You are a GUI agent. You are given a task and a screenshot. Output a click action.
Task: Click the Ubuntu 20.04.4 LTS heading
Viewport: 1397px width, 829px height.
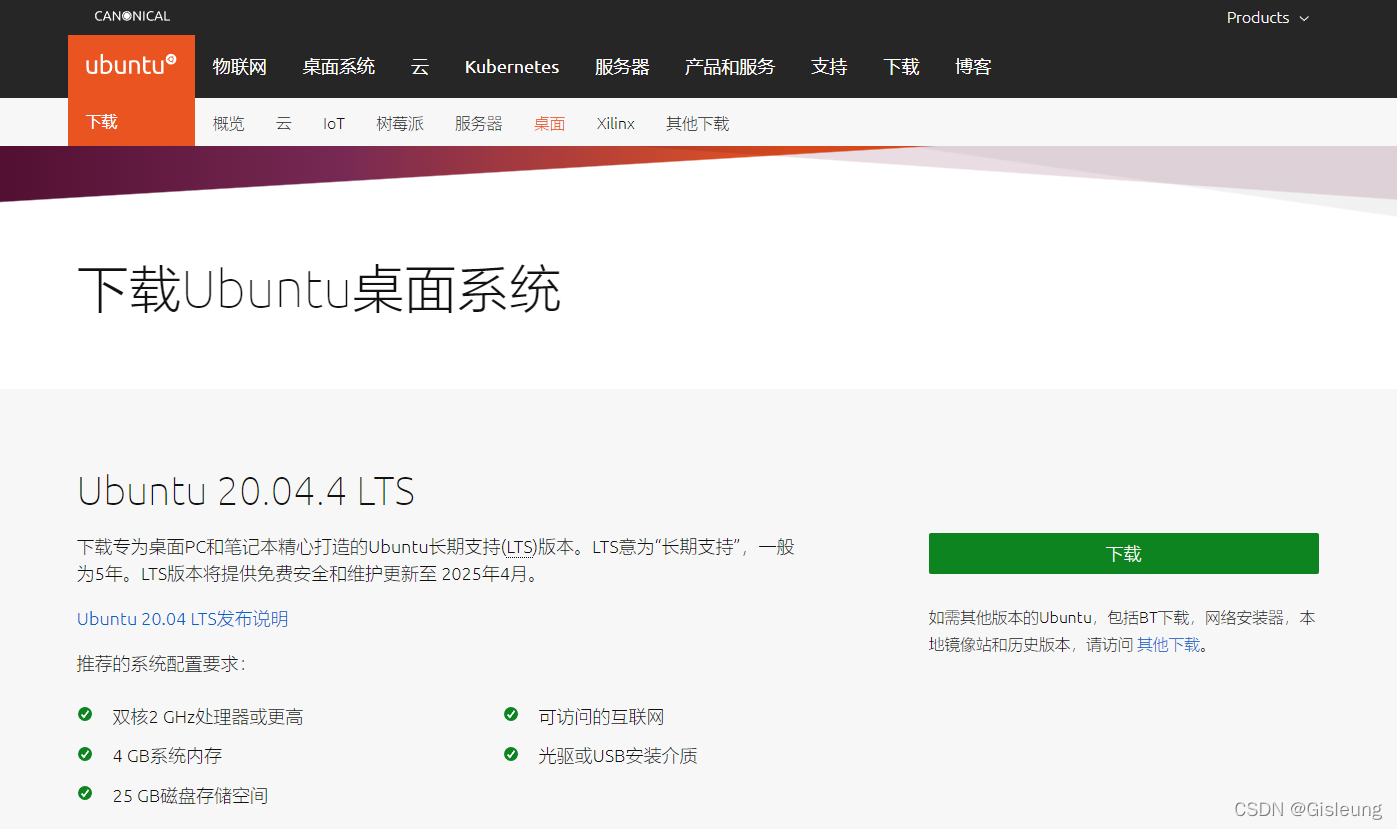[246, 491]
